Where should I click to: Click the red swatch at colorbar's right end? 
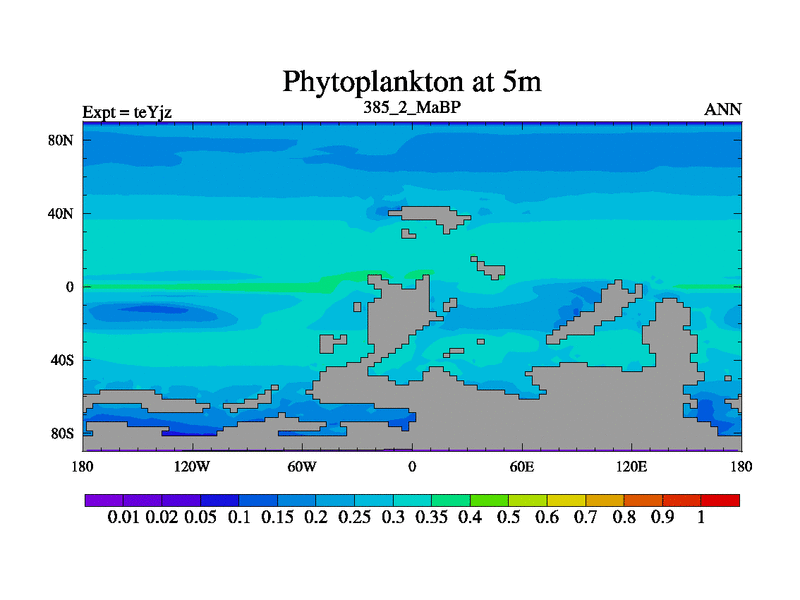(x=720, y=500)
